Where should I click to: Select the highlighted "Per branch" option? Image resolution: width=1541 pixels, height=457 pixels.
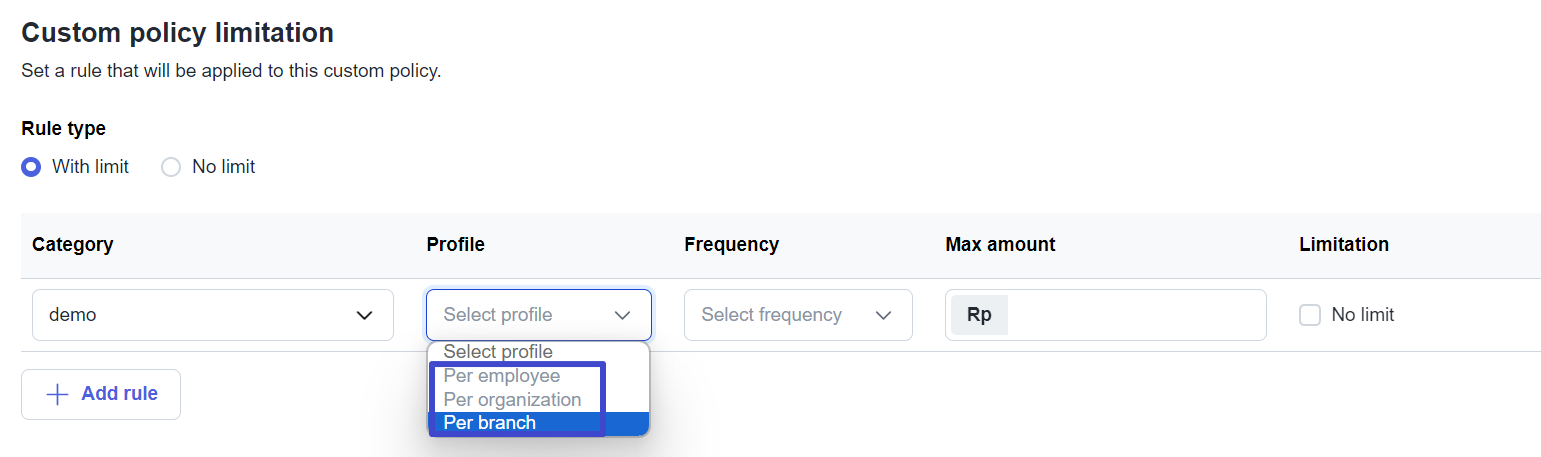[490, 423]
